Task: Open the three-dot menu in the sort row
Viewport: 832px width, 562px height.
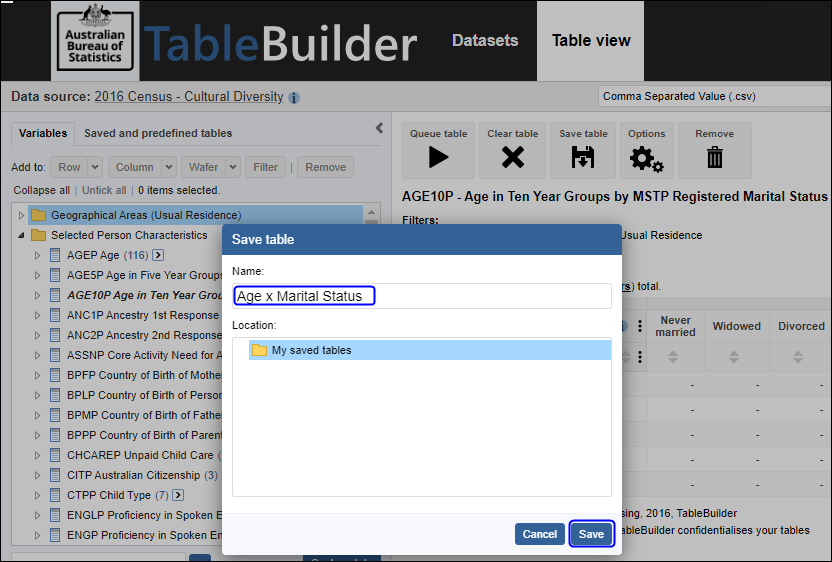Action: (x=640, y=357)
